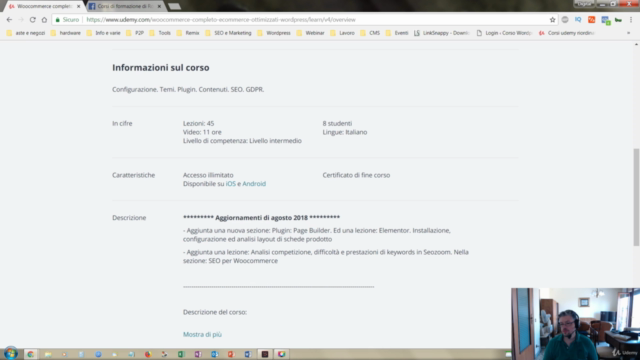
Task: Open the Chrome three-dot menu
Action: (631, 20)
